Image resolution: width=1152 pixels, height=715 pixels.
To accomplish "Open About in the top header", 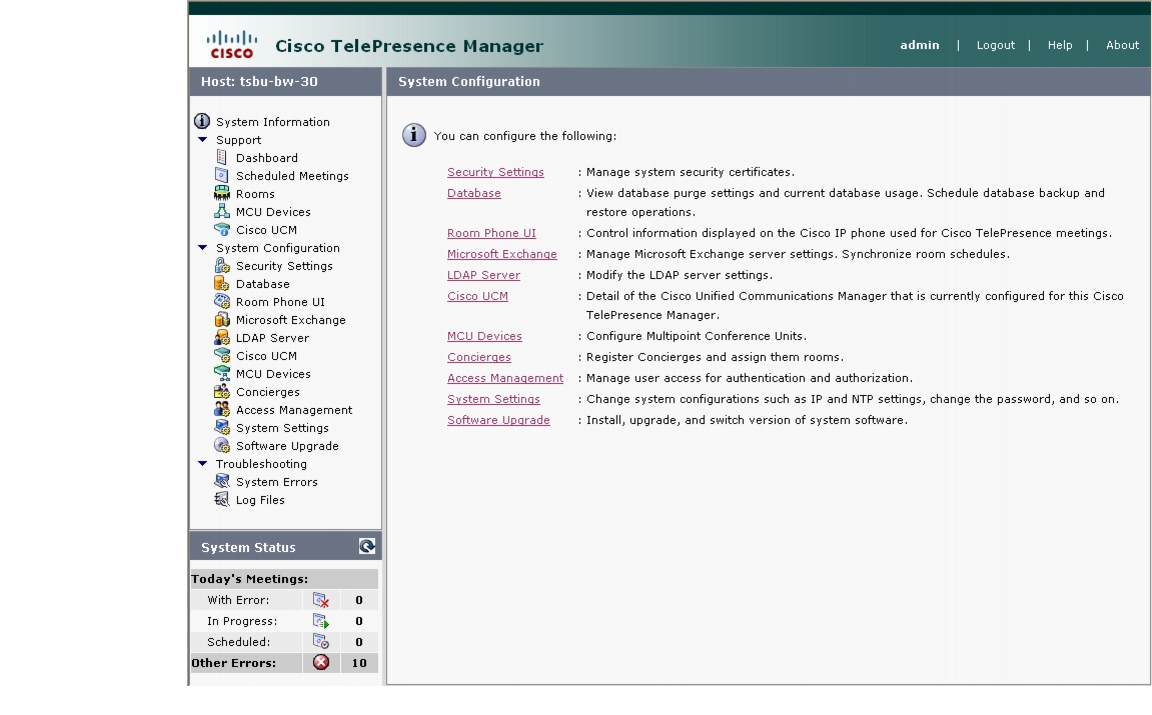I will [1123, 45].
